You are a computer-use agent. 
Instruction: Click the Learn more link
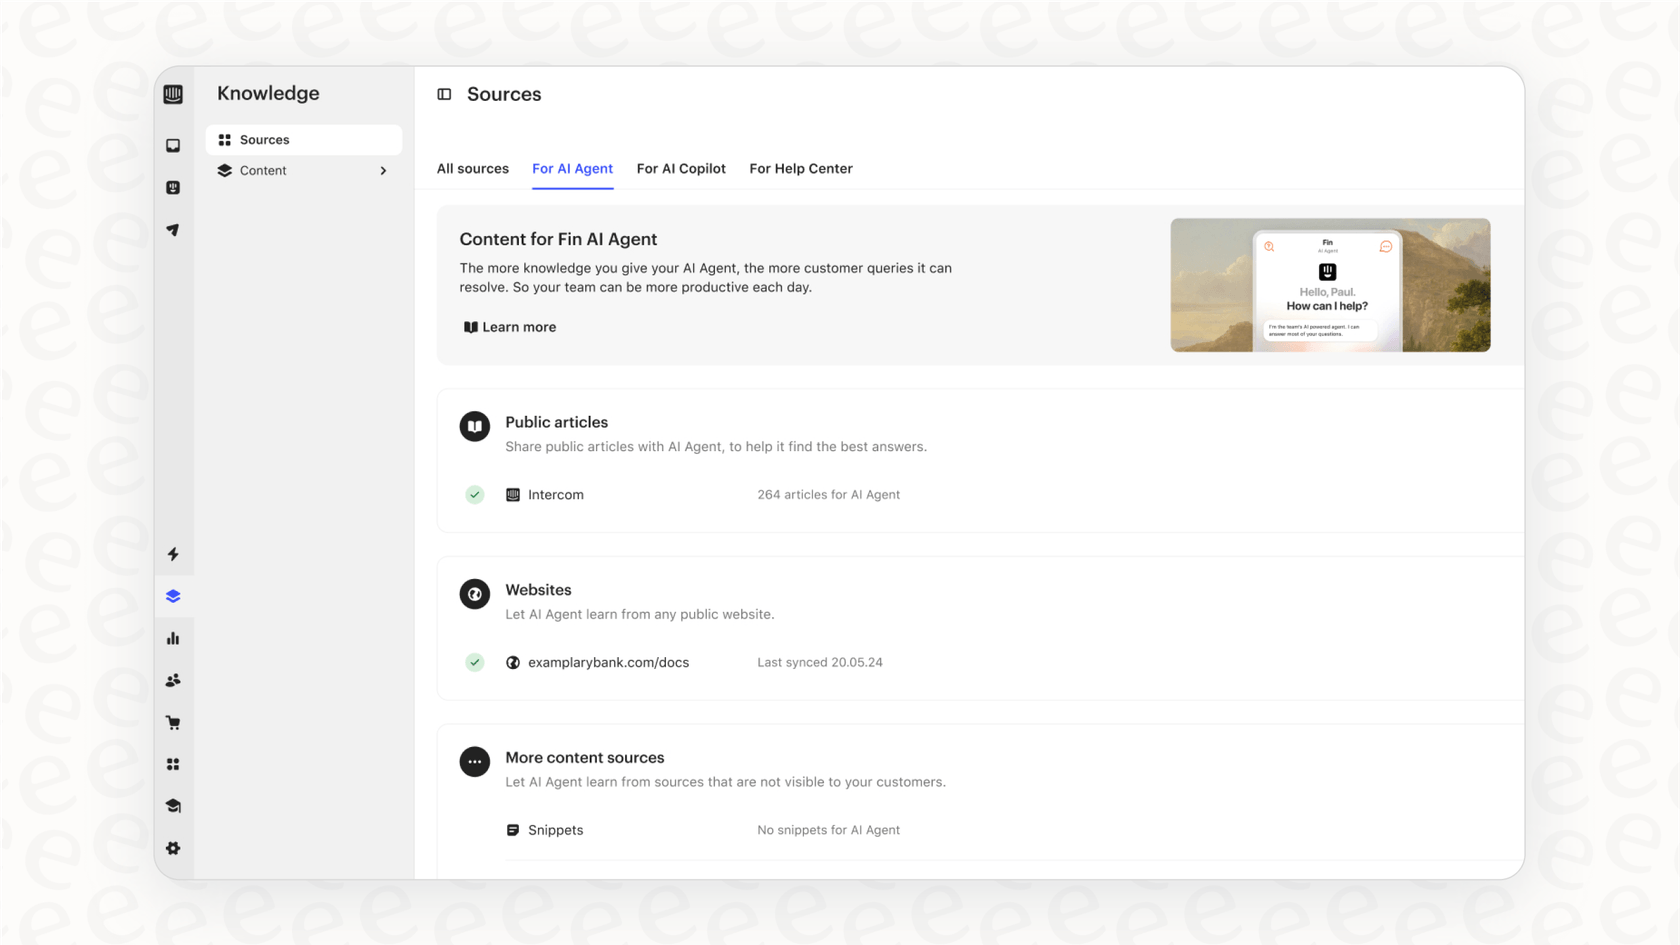pyautogui.click(x=510, y=327)
